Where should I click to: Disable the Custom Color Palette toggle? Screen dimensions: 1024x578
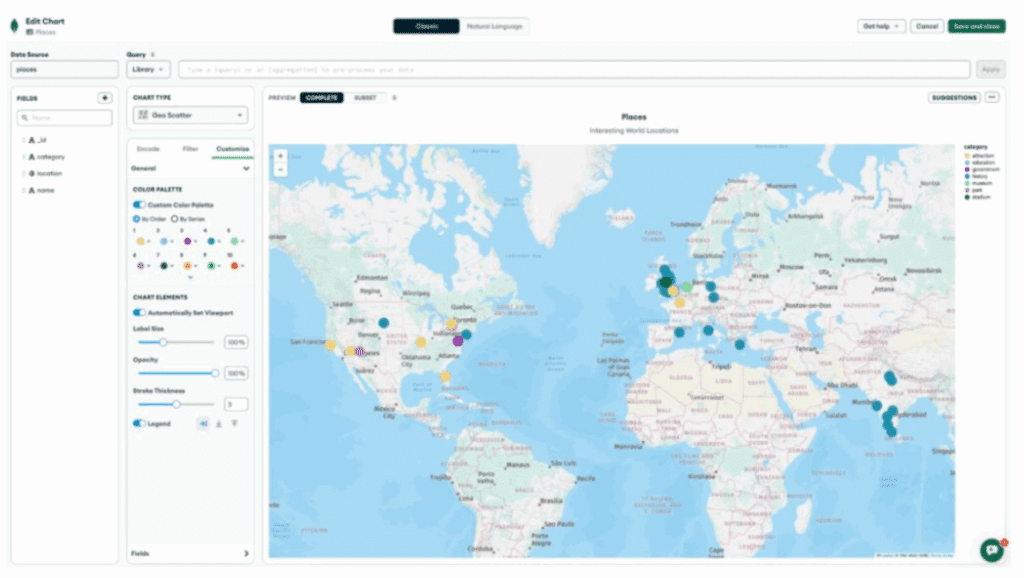(139, 205)
